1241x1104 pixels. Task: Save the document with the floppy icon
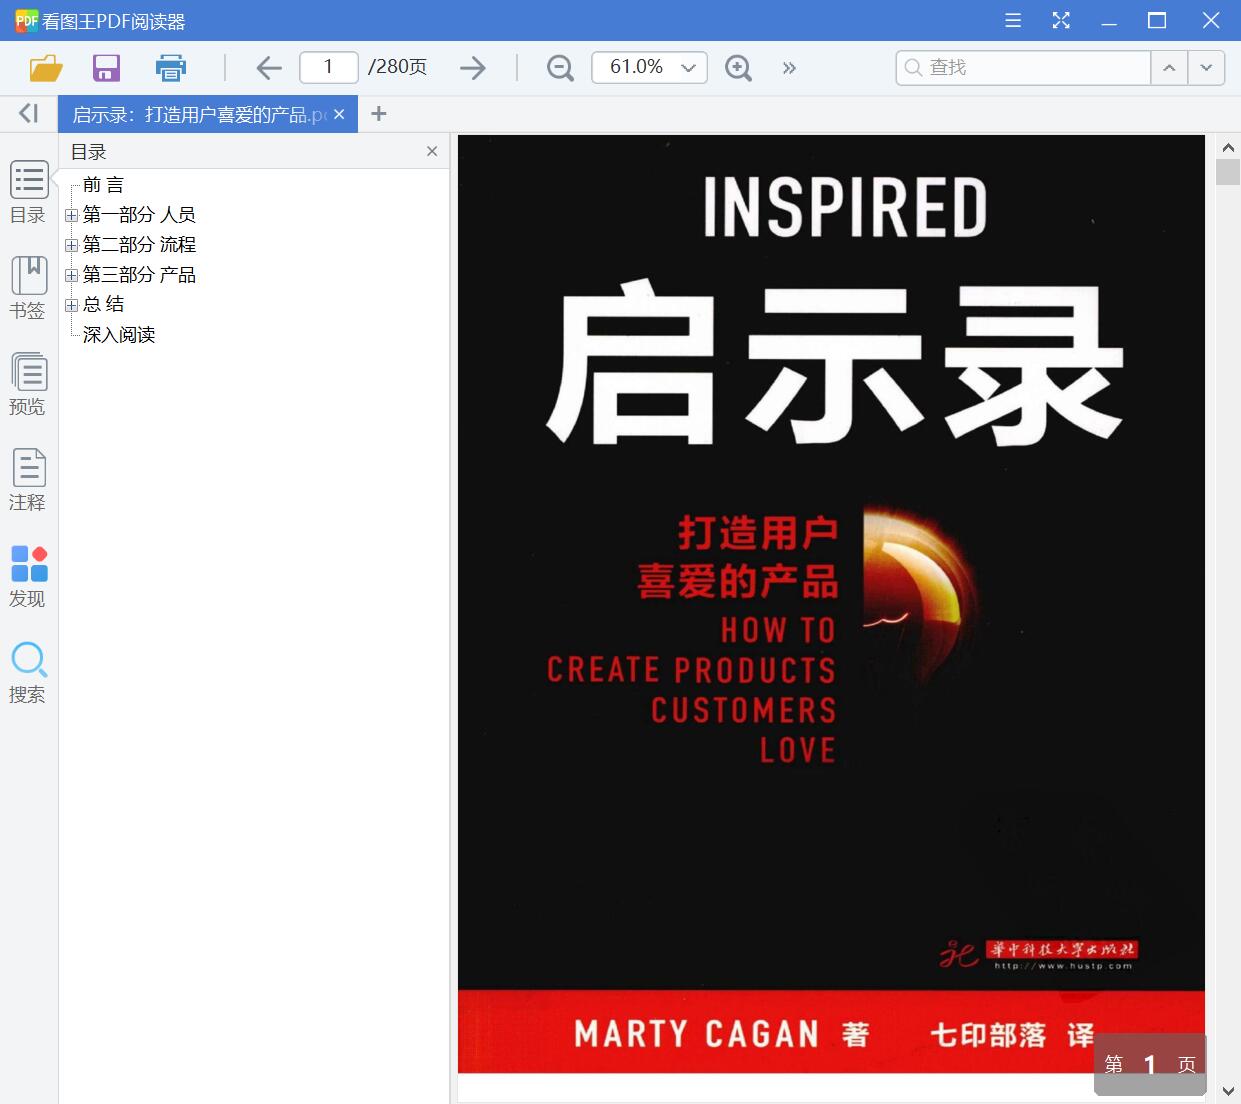point(106,68)
